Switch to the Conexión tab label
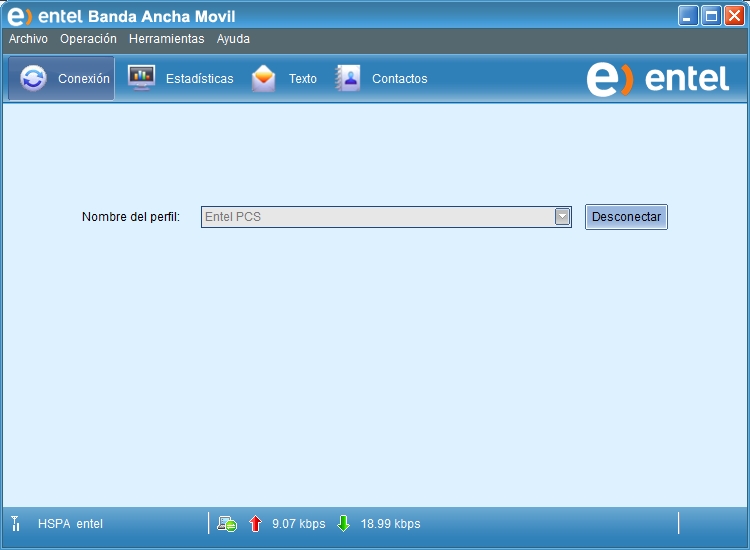 click(x=84, y=78)
